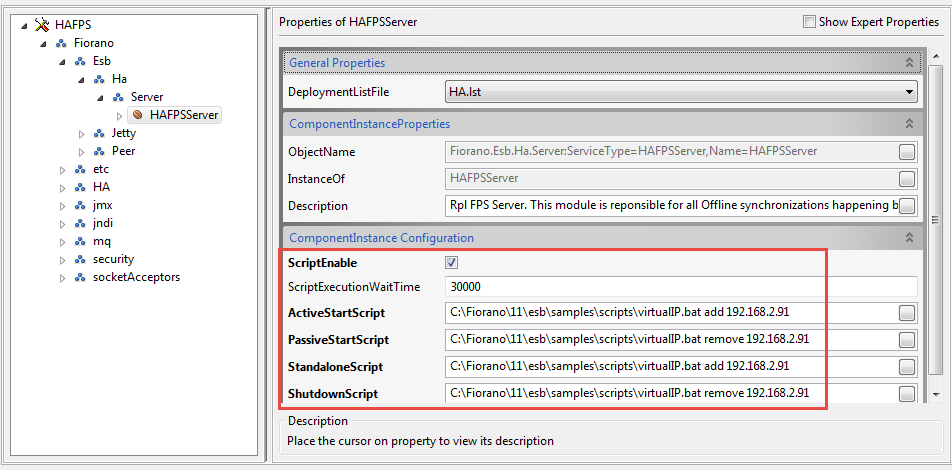Collapse the HAFPS root tree node

(24, 26)
